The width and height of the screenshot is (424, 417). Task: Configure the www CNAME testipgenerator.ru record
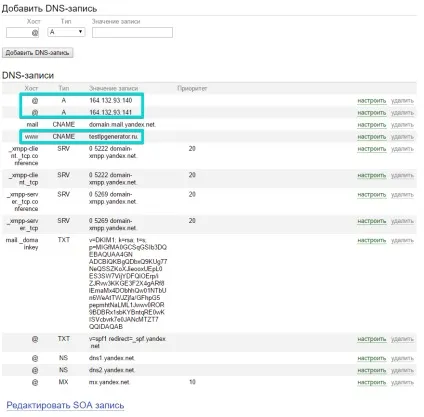coord(372,137)
